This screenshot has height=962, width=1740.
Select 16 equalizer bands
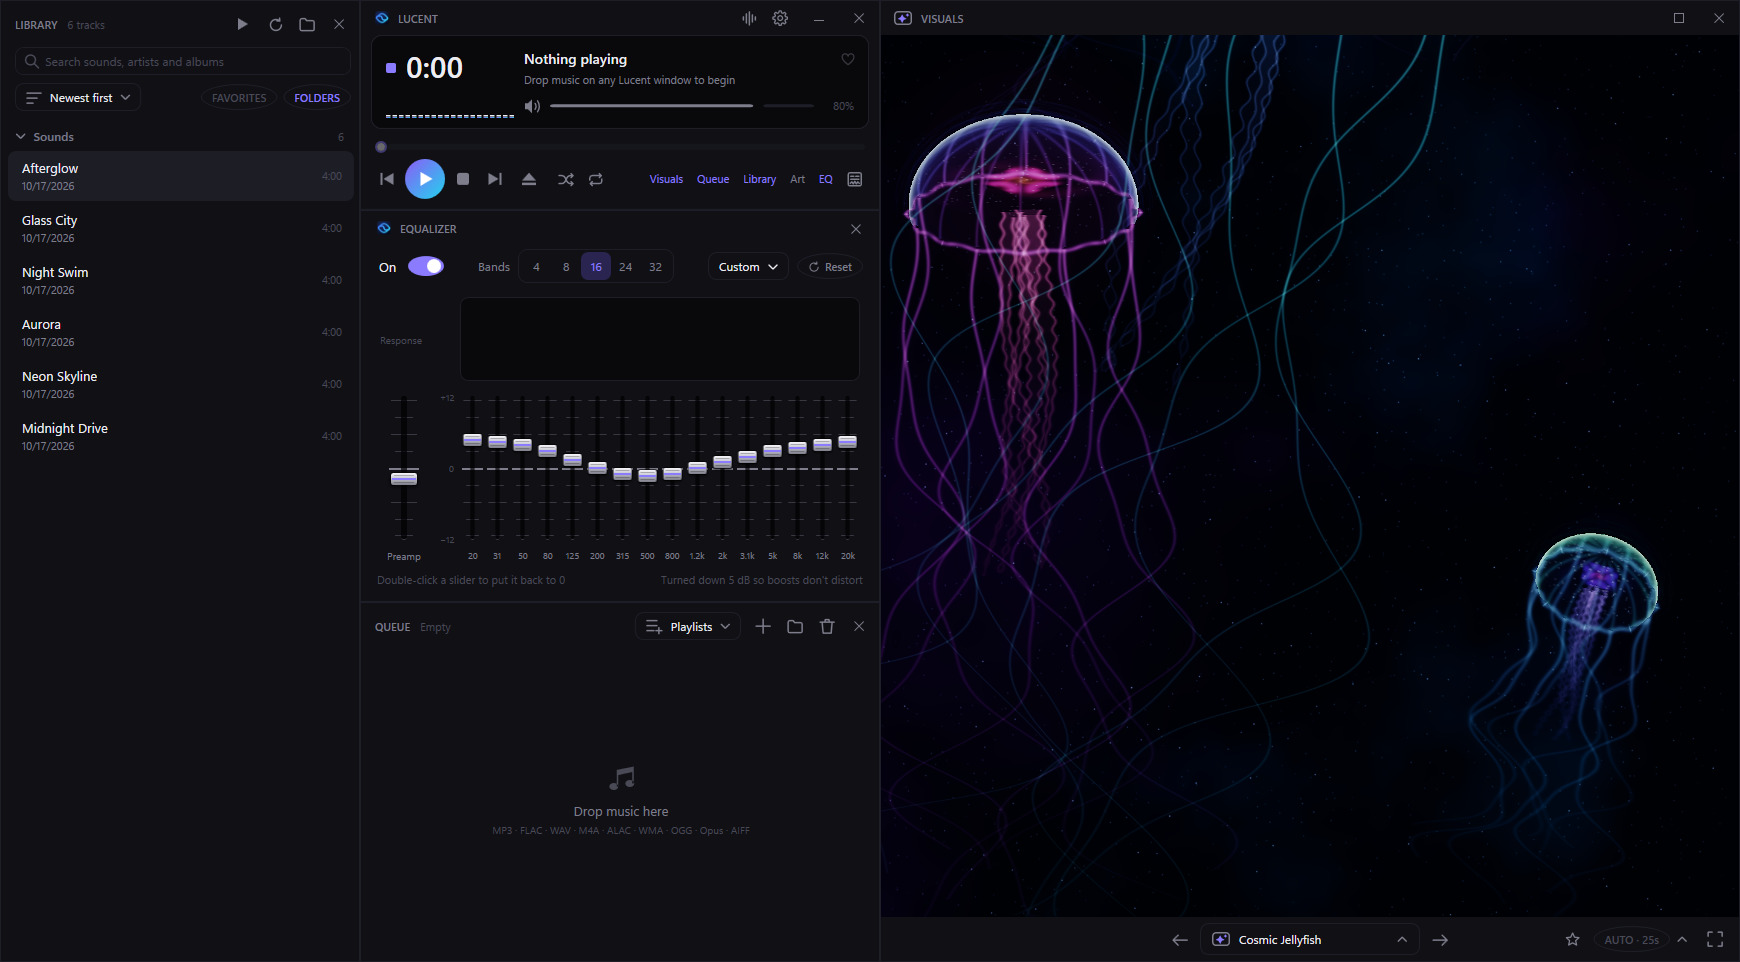click(x=596, y=267)
